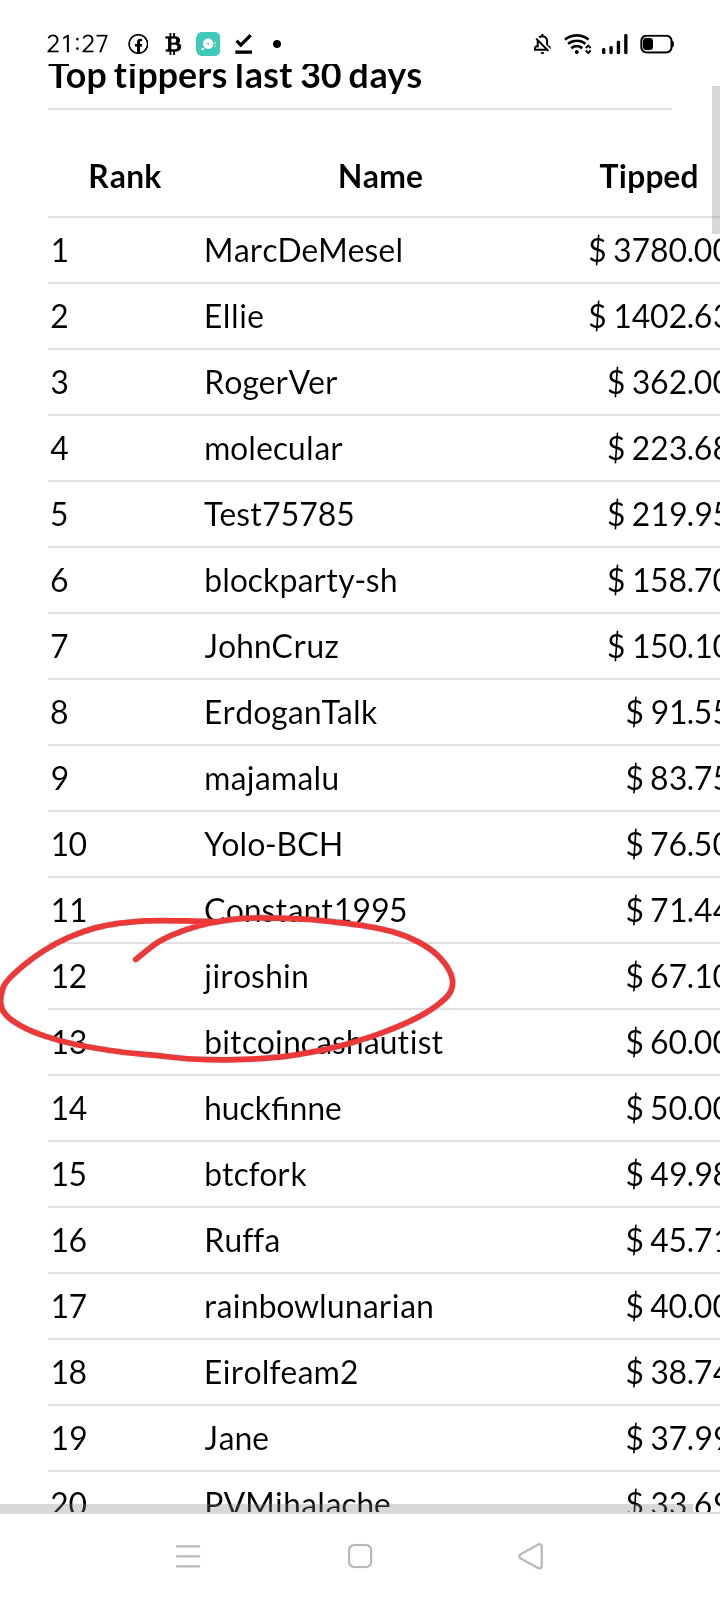Click the Tipped column header
This screenshot has height=1600, width=720.
(x=648, y=177)
